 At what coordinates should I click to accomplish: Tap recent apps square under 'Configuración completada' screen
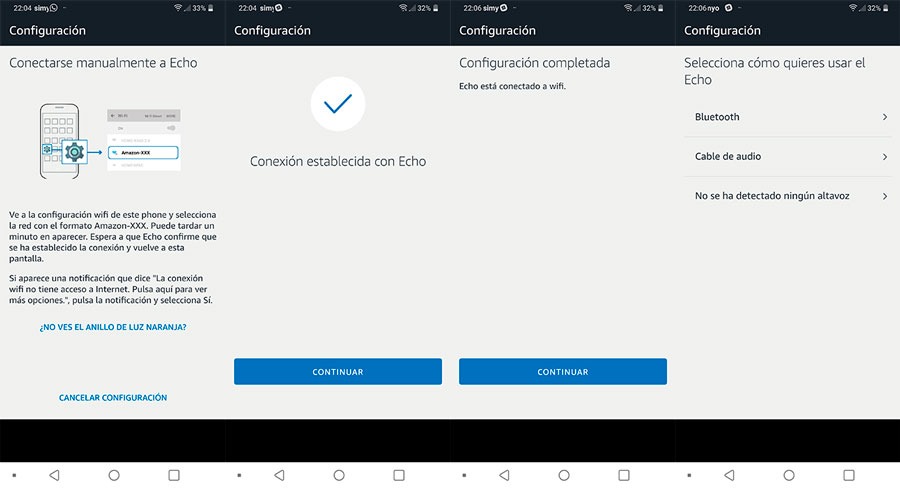point(623,474)
